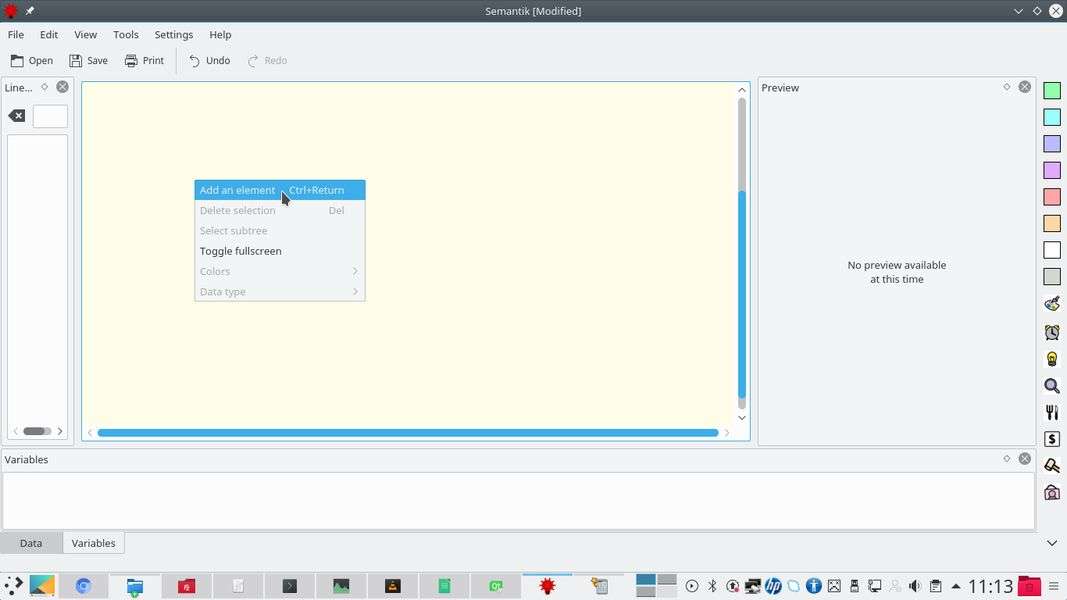
Task: Pick the pink color swatch
Action: (x=1052, y=197)
